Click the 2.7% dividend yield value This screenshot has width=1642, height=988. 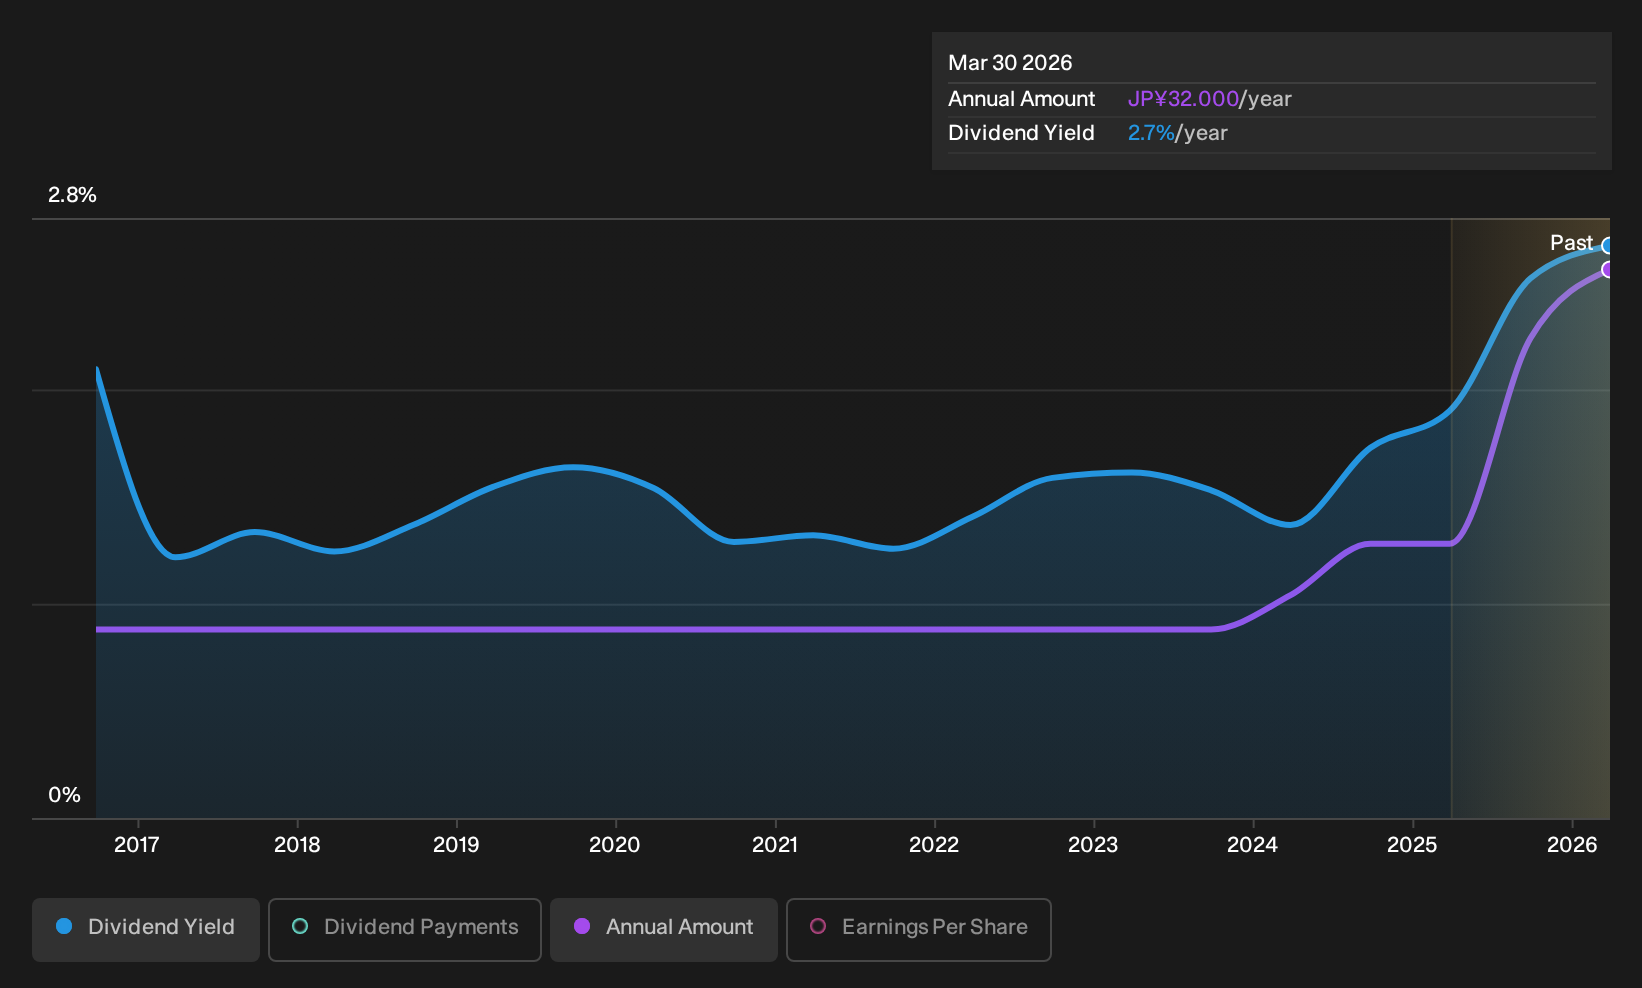(1151, 133)
